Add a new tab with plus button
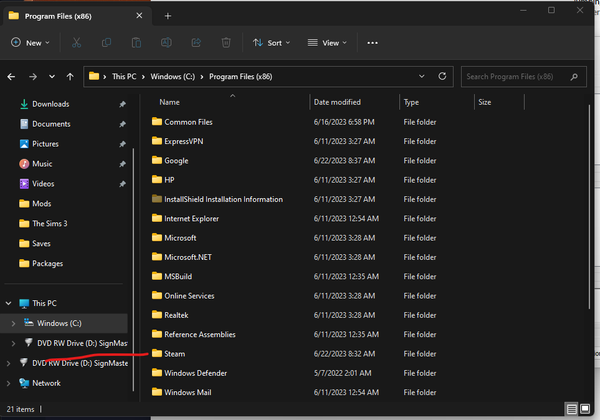This screenshot has width=600, height=420. 168,16
